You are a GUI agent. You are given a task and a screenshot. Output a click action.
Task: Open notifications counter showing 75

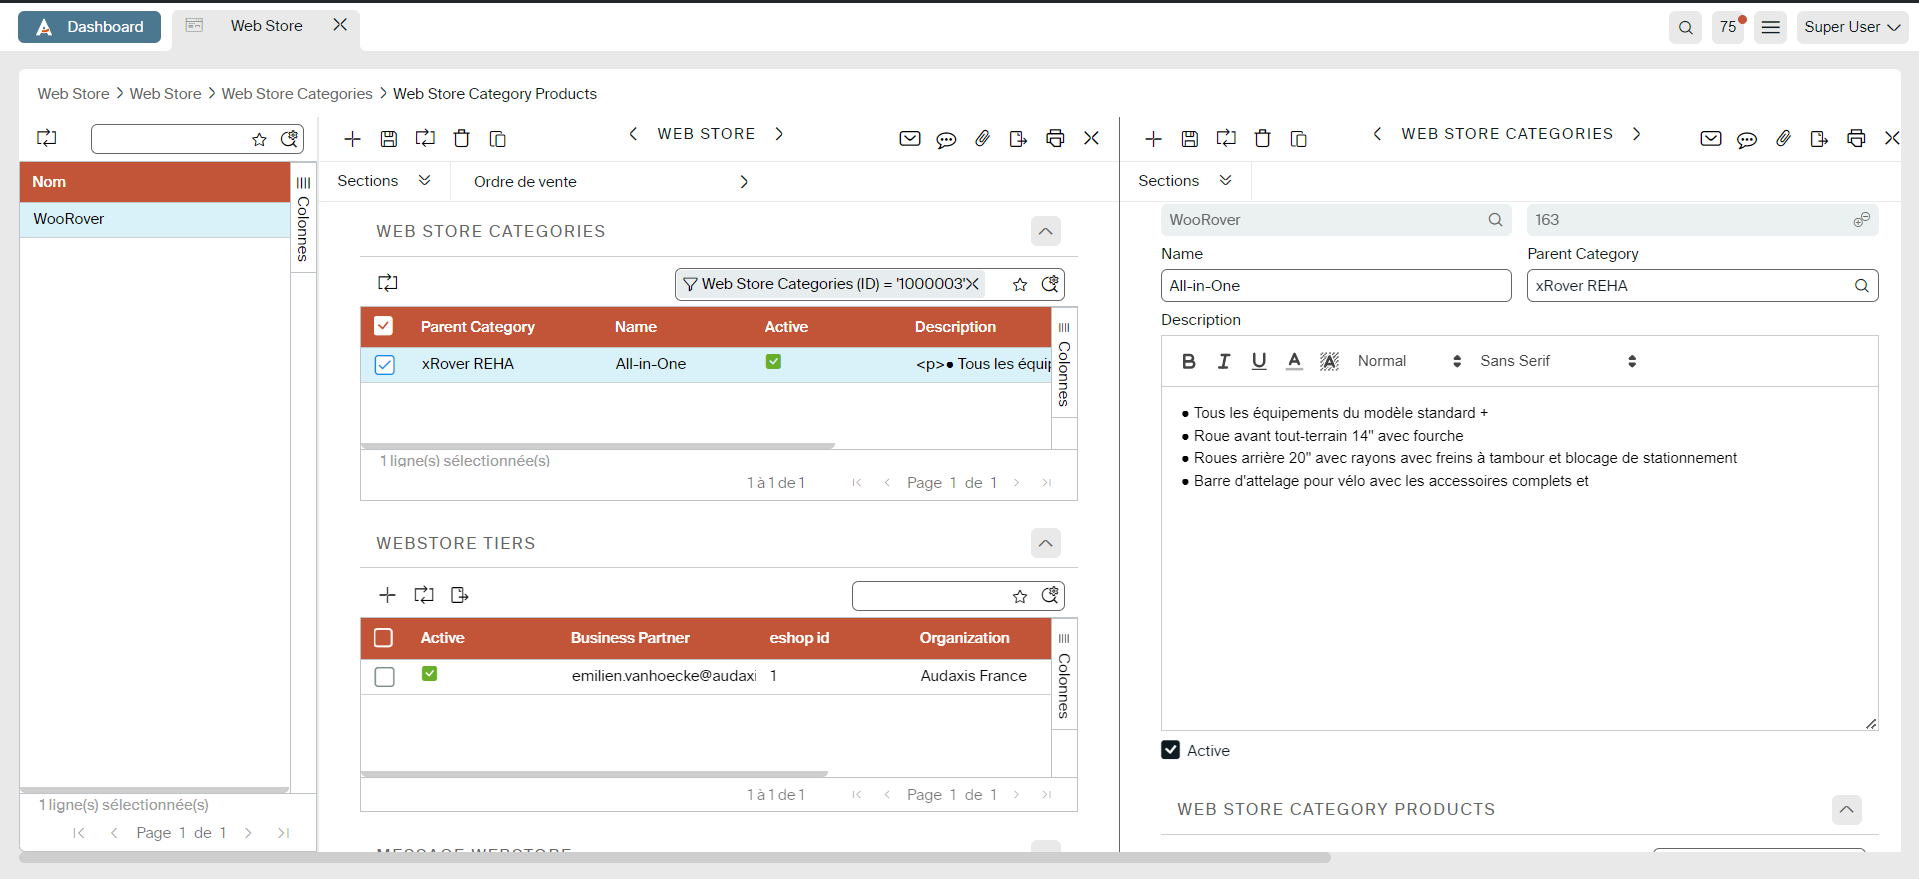[x=1728, y=27]
